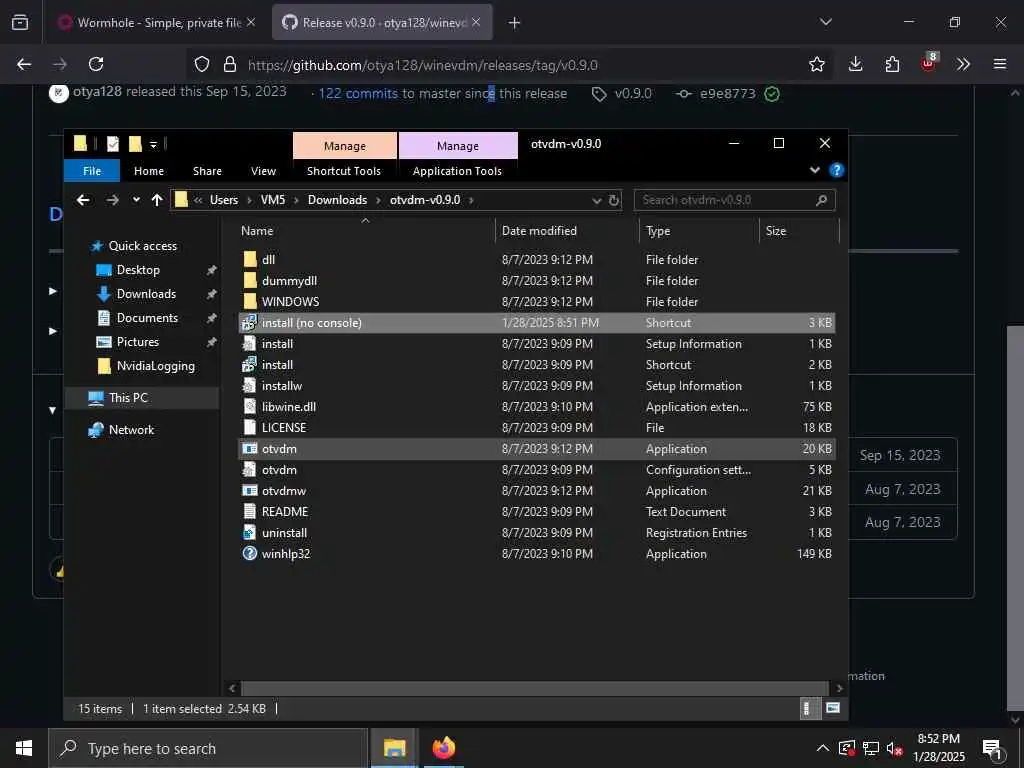Show hidden tray icons chevron
1024x768 pixels.
coord(823,748)
